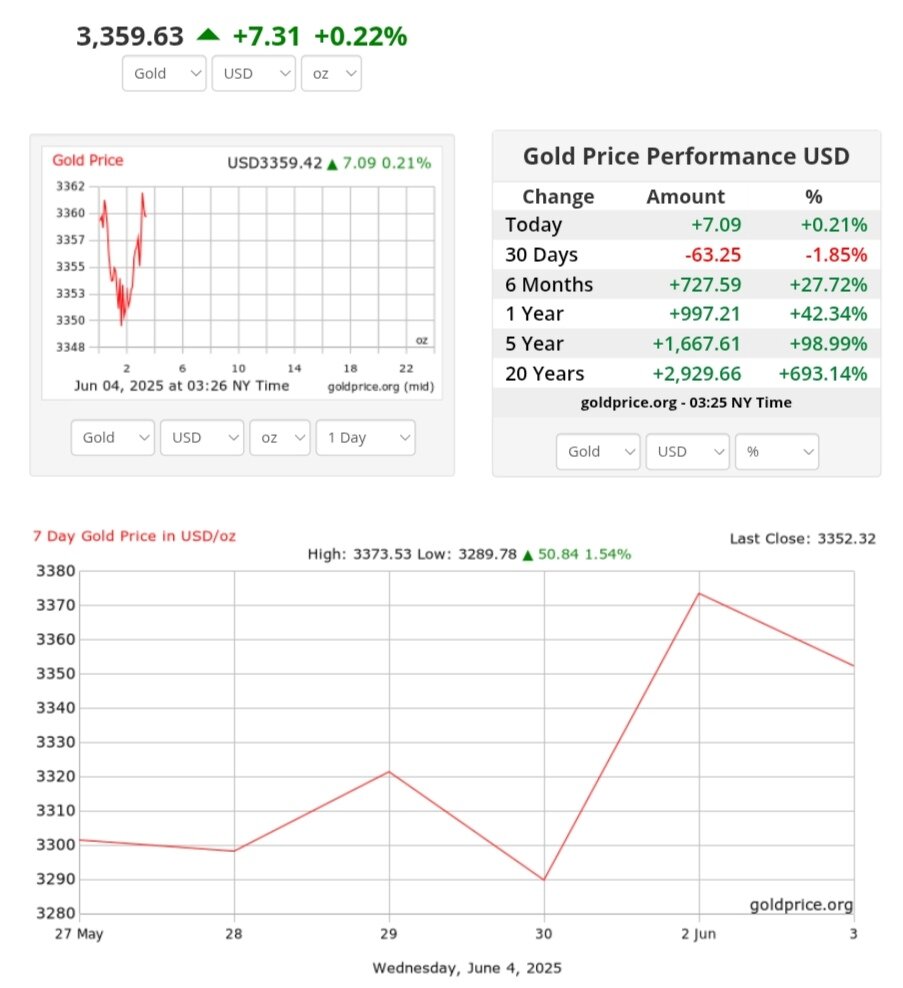Open the Gold dropdown under the performance table
Viewport: 903px width, 988px height.
click(597, 451)
